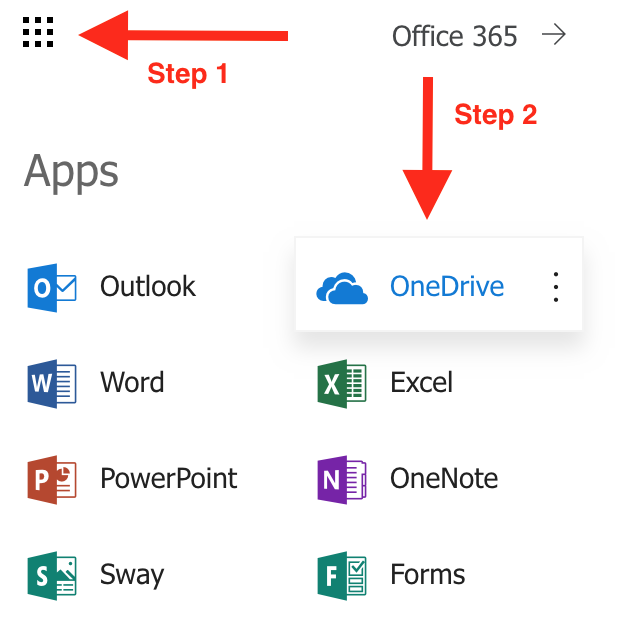This screenshot has height=638, width=622.
Task: Click the PowerPoint app icon
Action: (x=52, y=480)
